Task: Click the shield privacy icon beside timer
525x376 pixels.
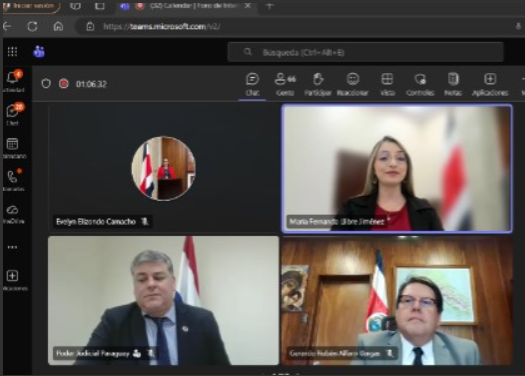Action: coord(46,83)
